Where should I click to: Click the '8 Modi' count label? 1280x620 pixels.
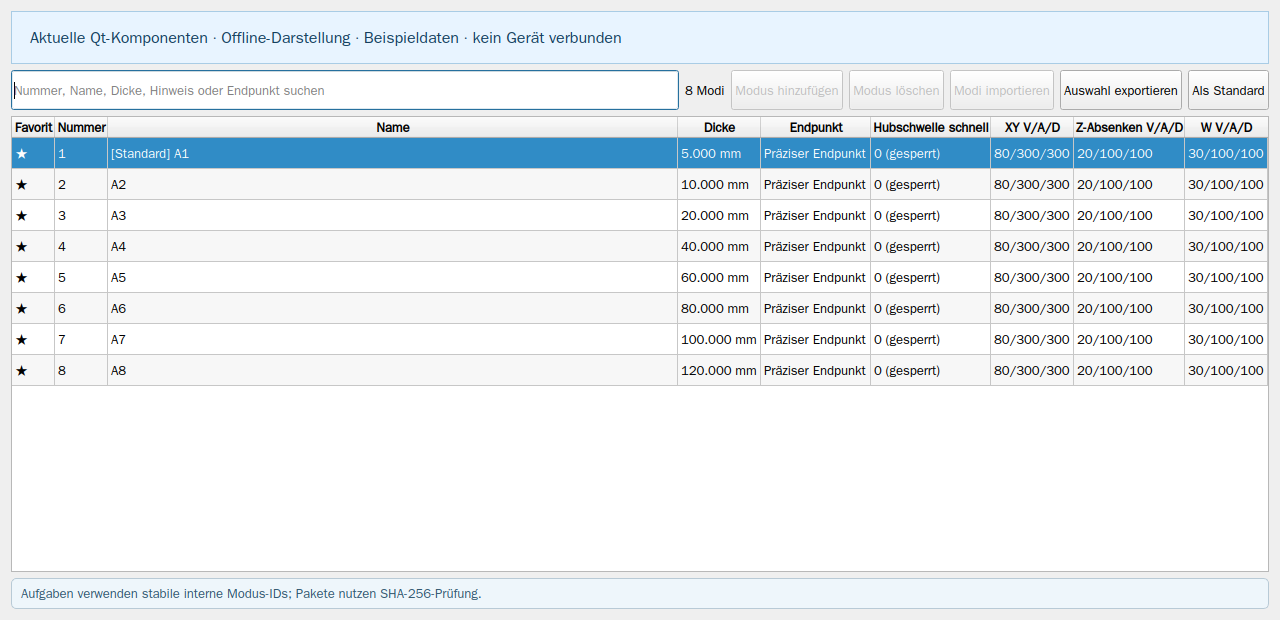pyautogui.click(x=705, y=90)
